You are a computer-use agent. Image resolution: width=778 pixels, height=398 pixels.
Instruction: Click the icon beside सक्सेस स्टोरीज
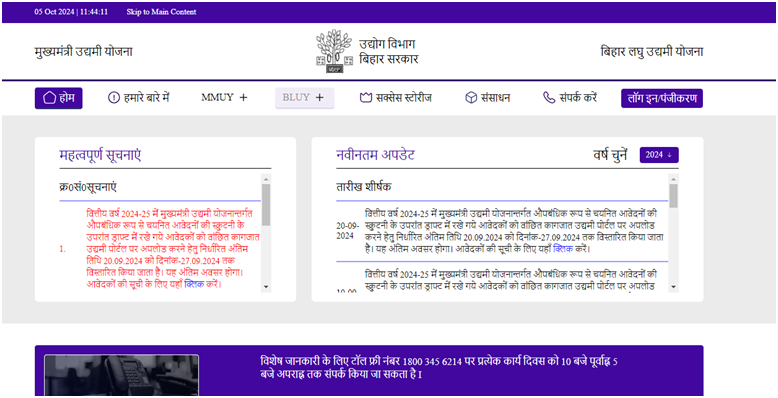click(366, 98)
